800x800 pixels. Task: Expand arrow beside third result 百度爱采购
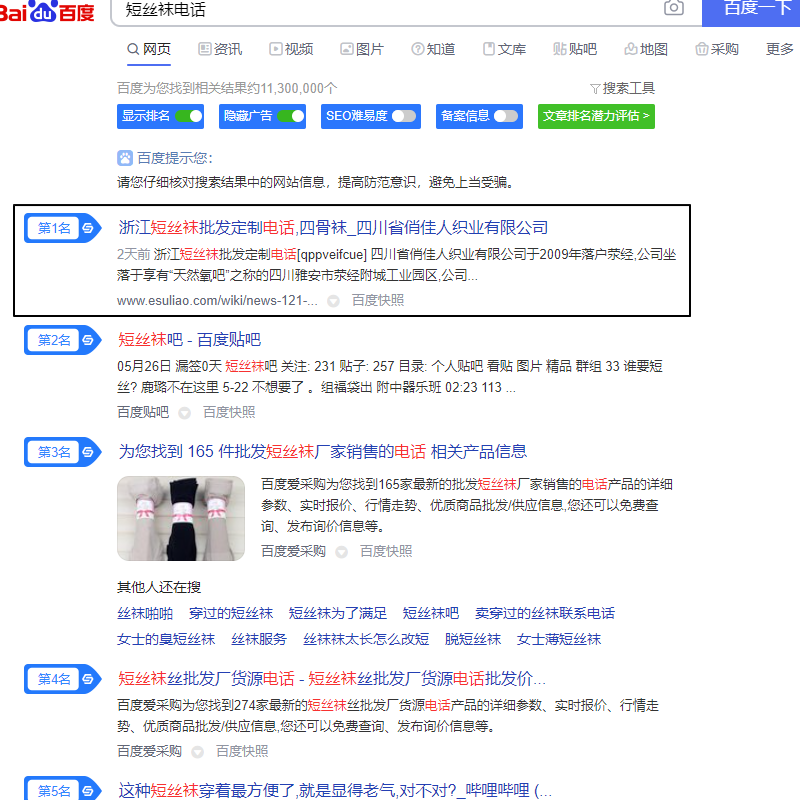[342, 552]
